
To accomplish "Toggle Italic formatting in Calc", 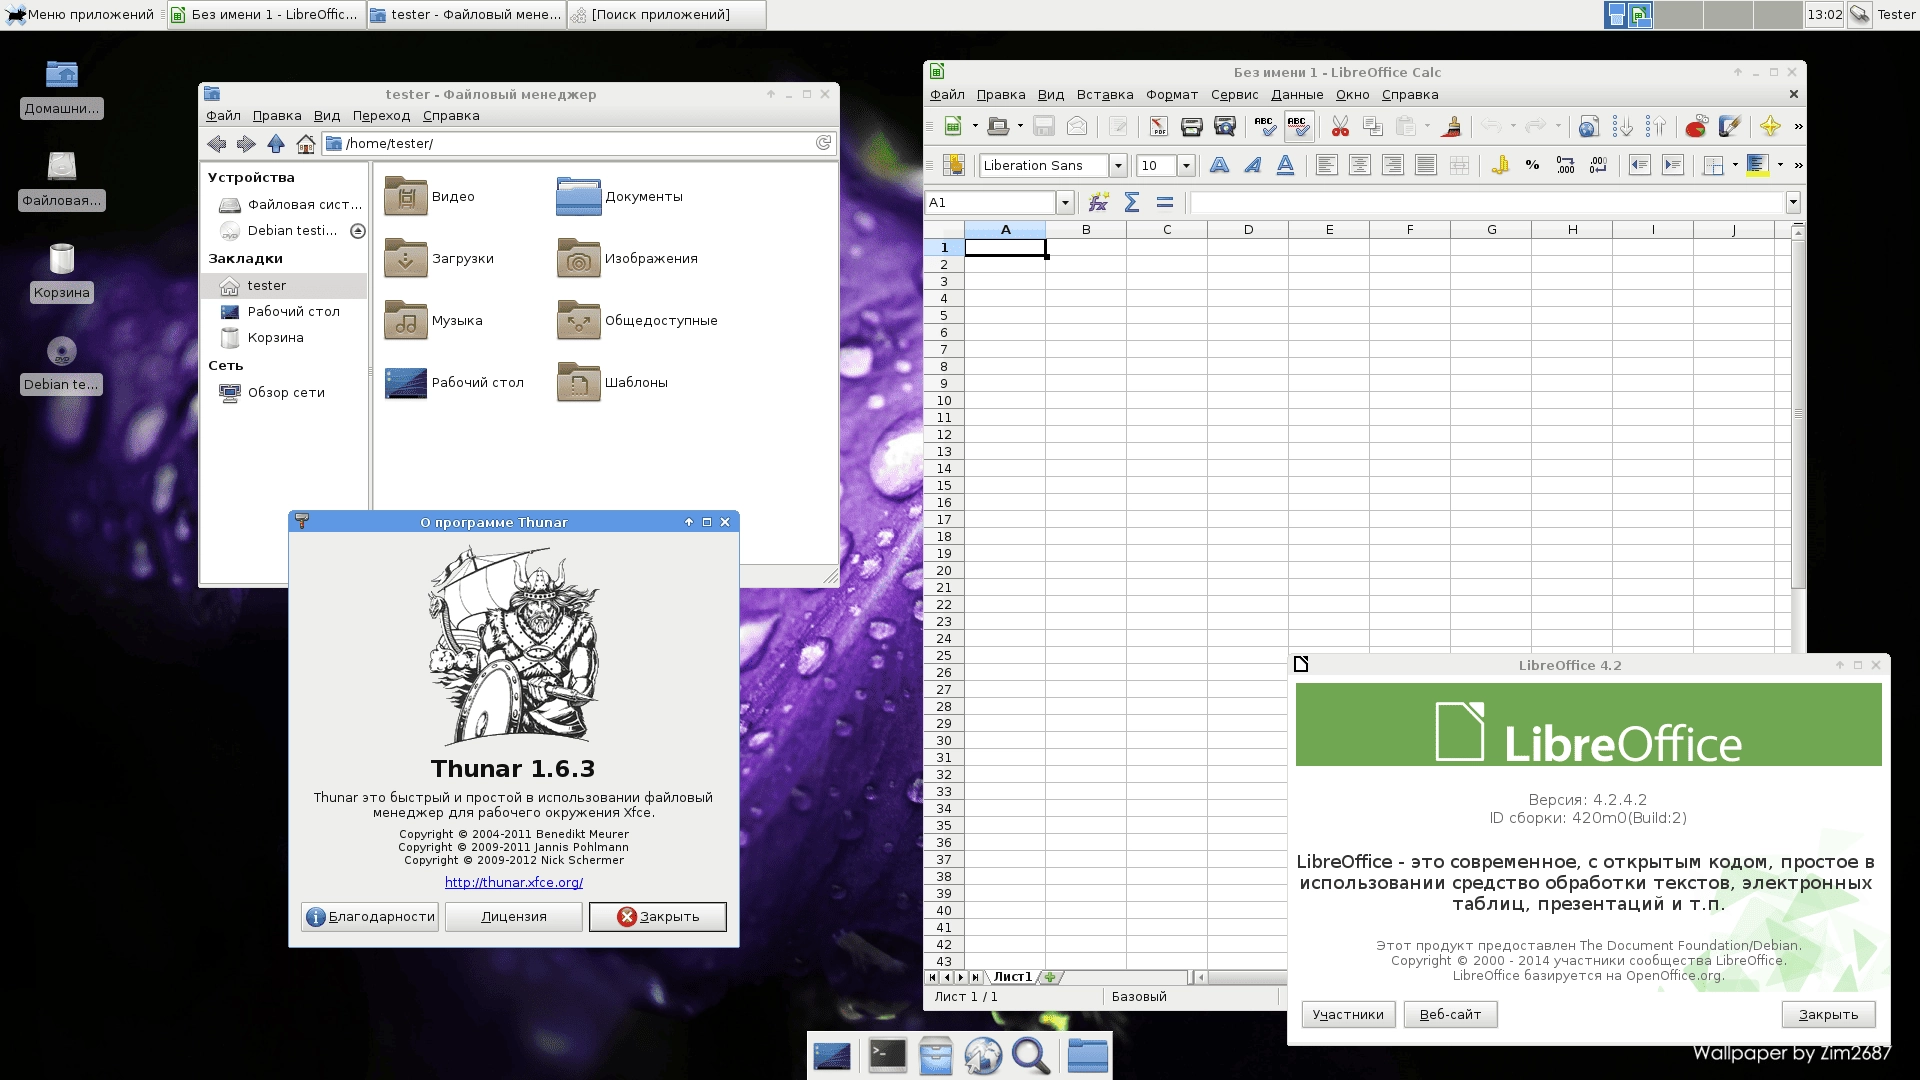I will (1252, 165).
